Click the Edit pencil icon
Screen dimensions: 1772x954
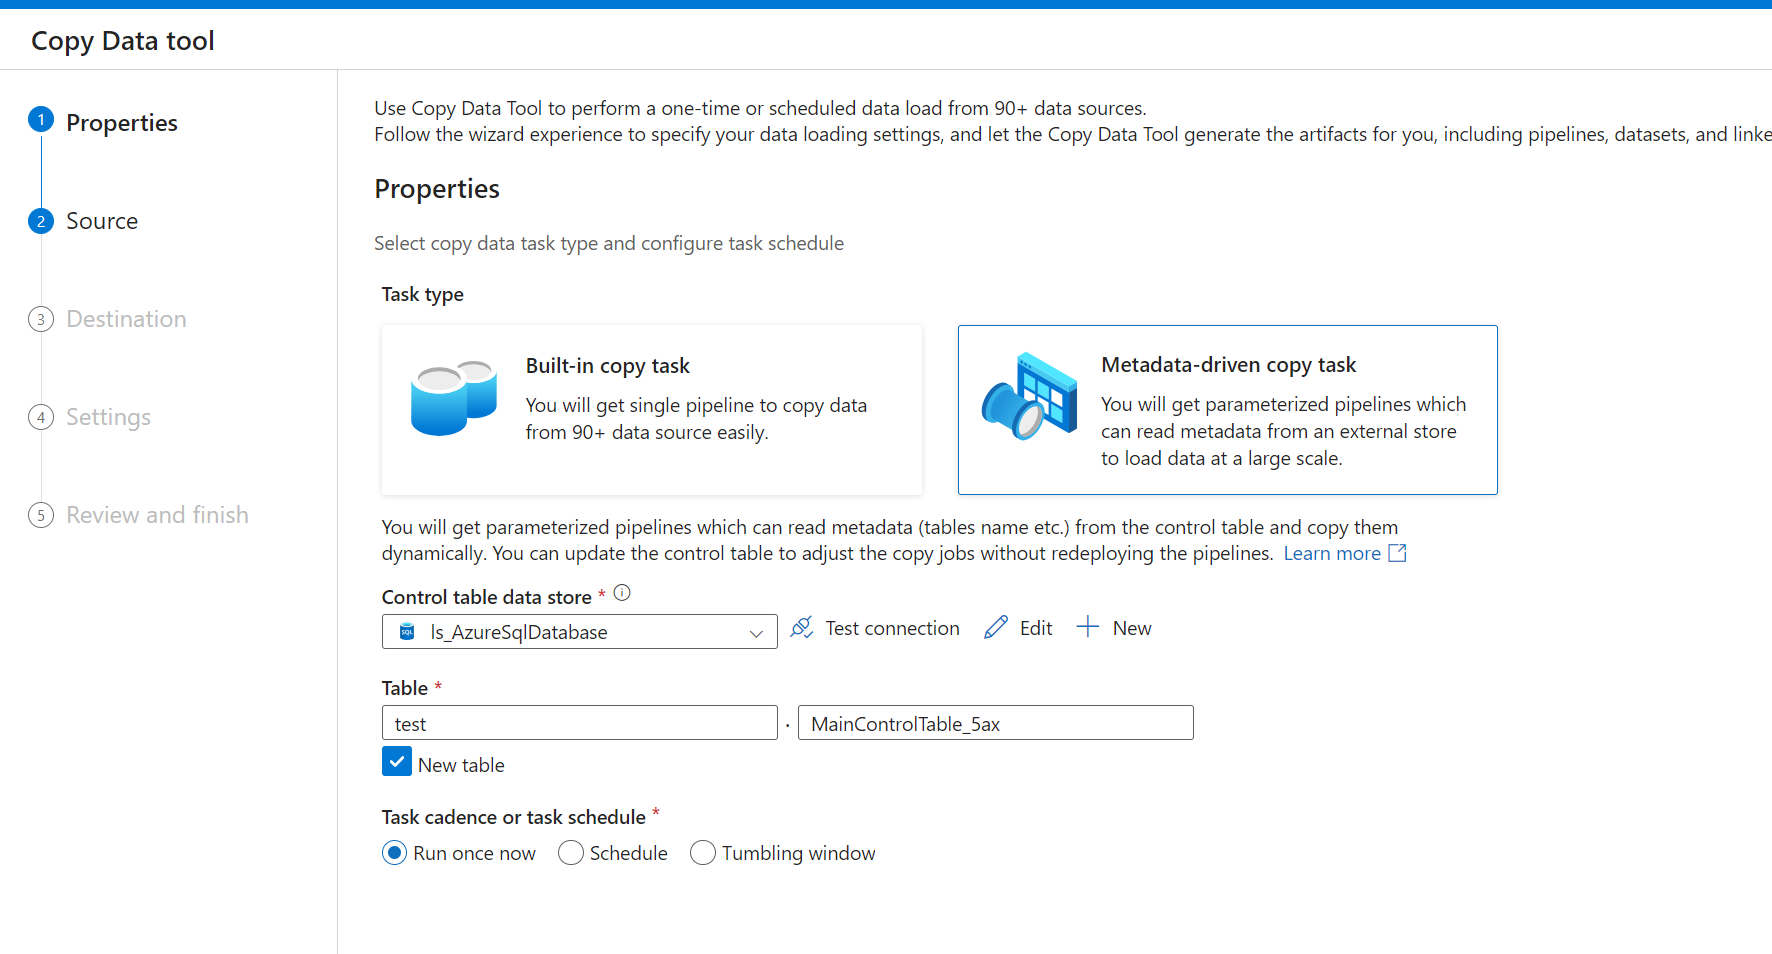pyautogui.click(x=996, y=626)
